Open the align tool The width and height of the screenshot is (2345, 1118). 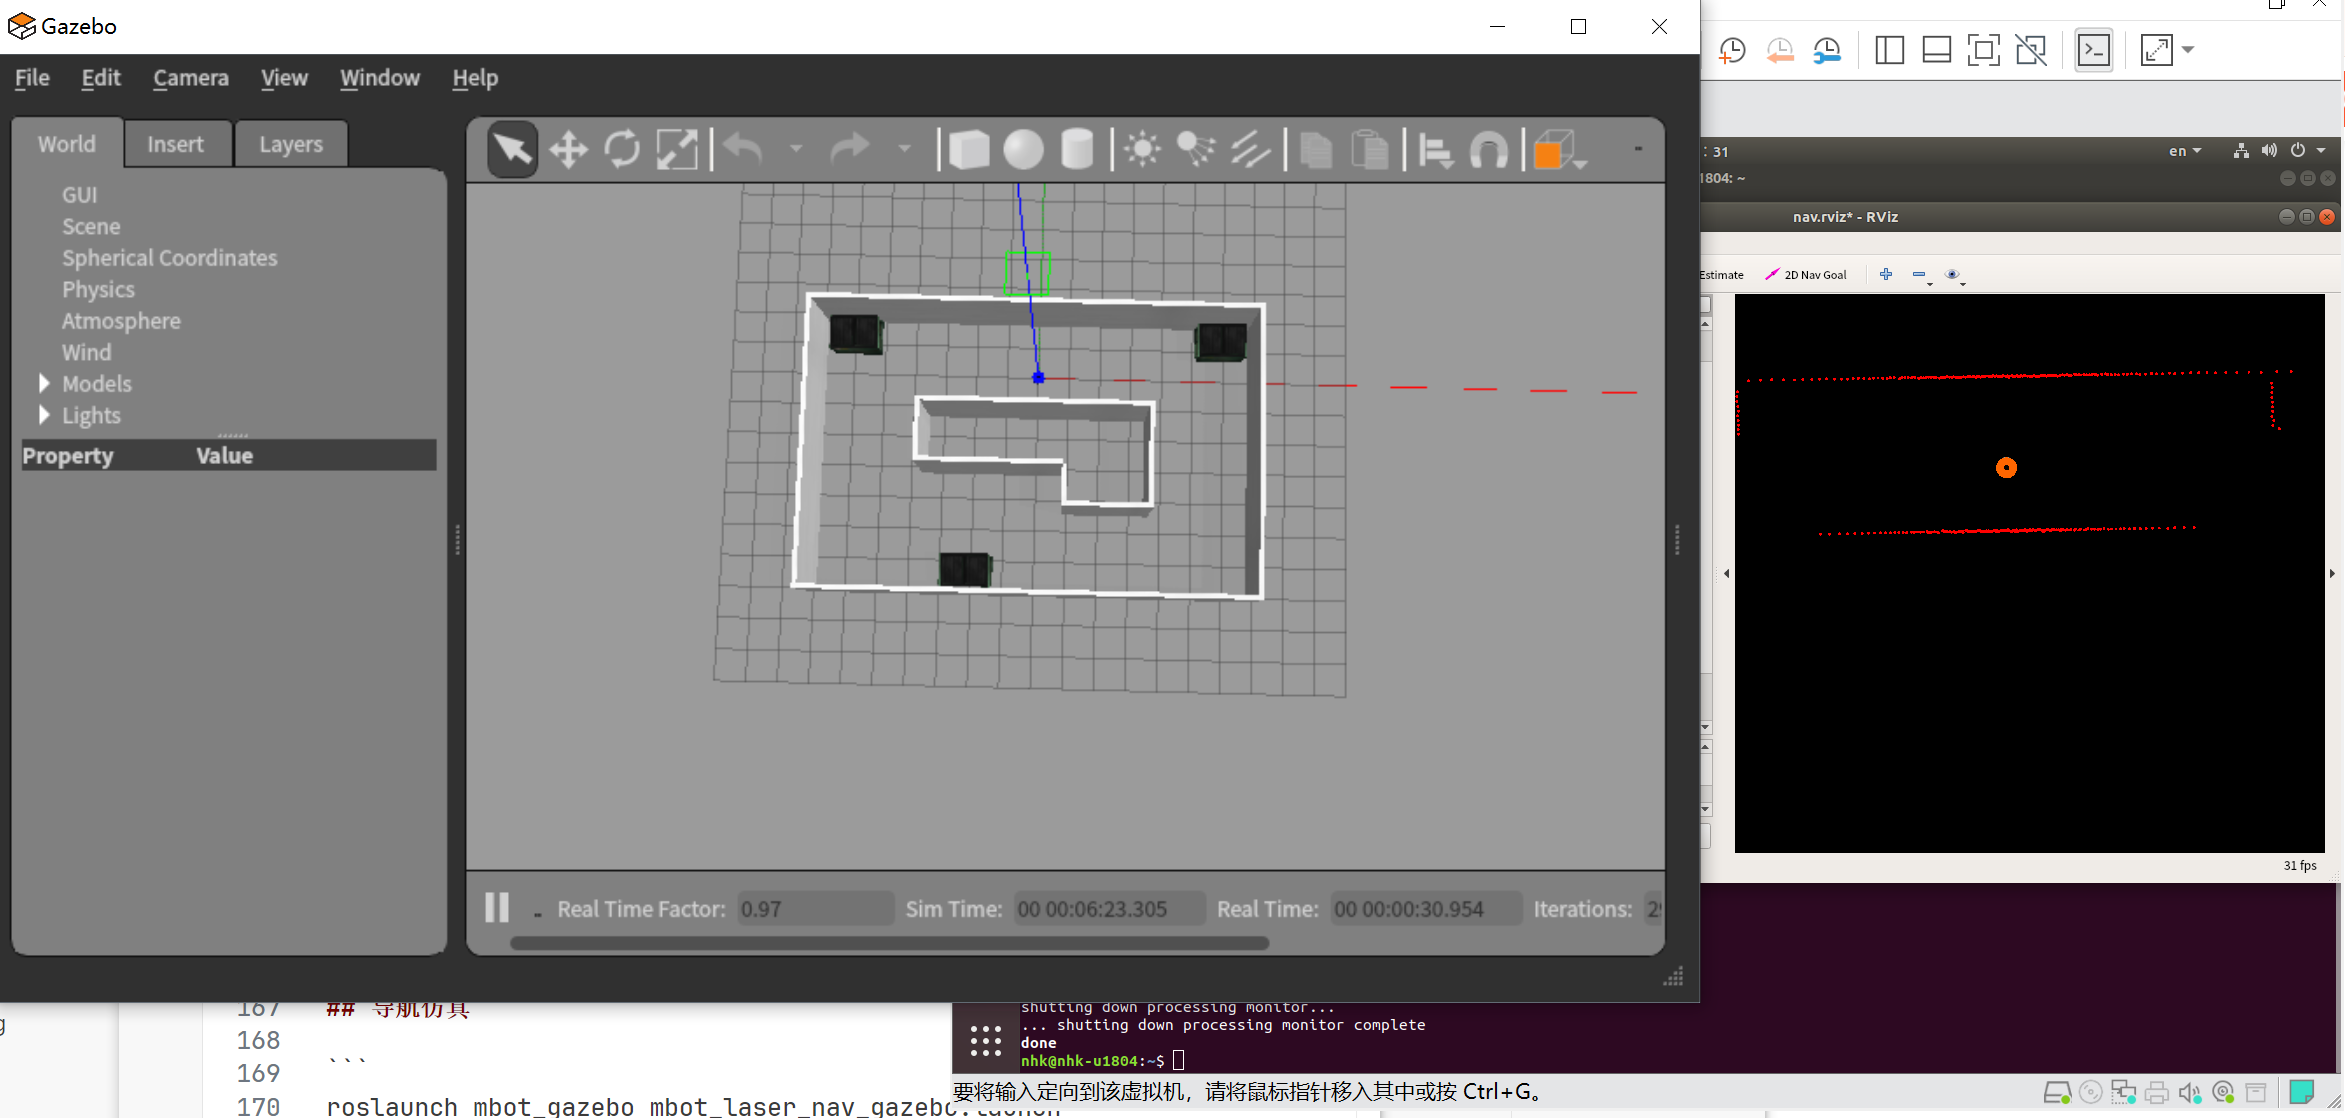(1435, 151)
